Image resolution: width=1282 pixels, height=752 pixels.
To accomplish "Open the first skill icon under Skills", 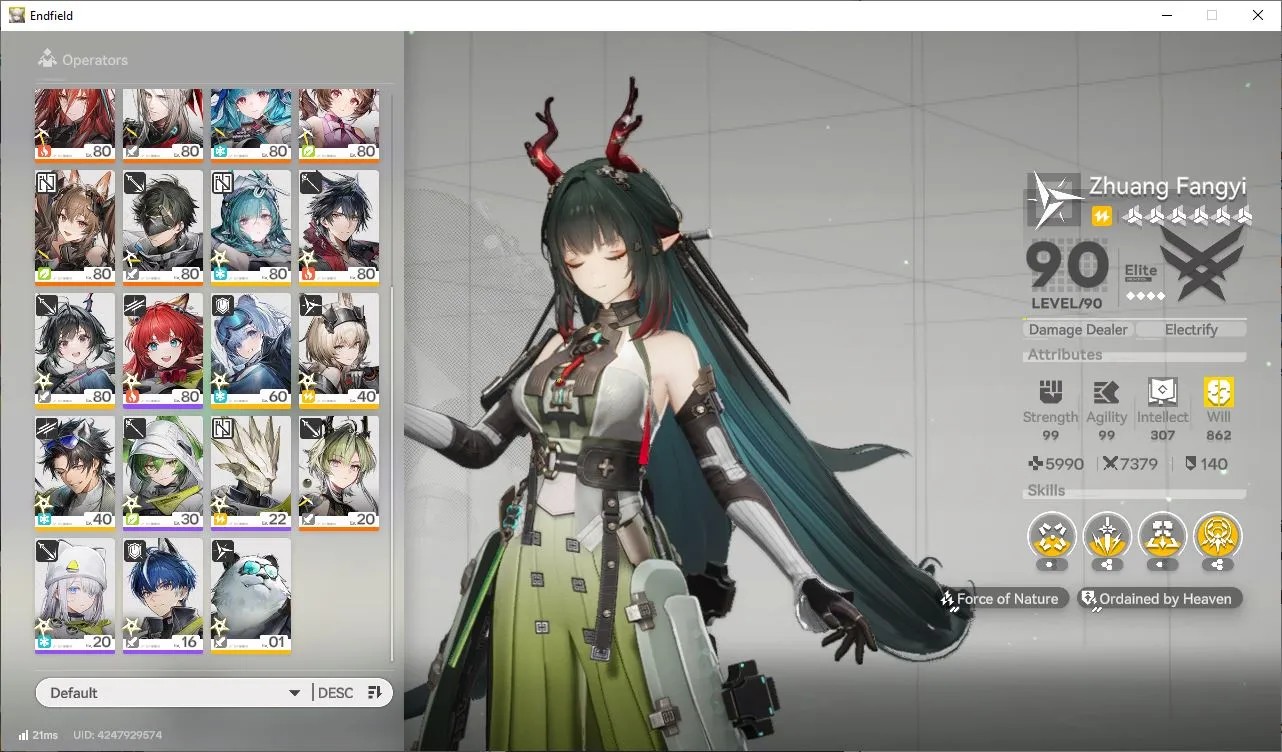I will point(1051,537).
